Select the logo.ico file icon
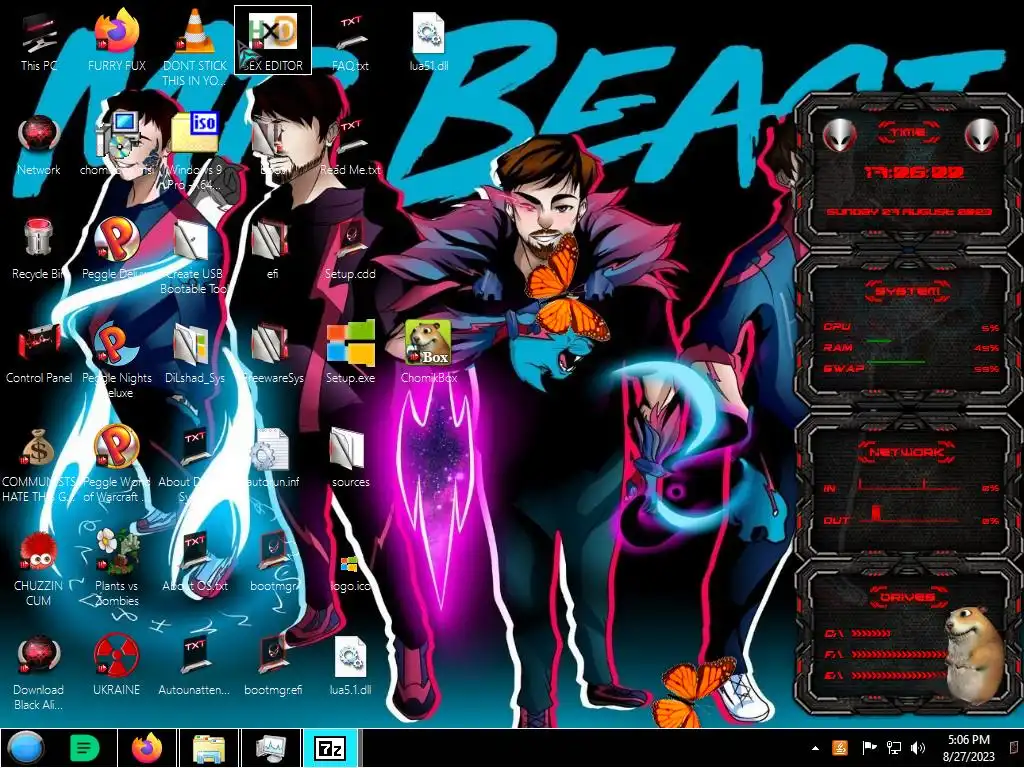This screenshot has height=768, width=1024. click(350, 571)
